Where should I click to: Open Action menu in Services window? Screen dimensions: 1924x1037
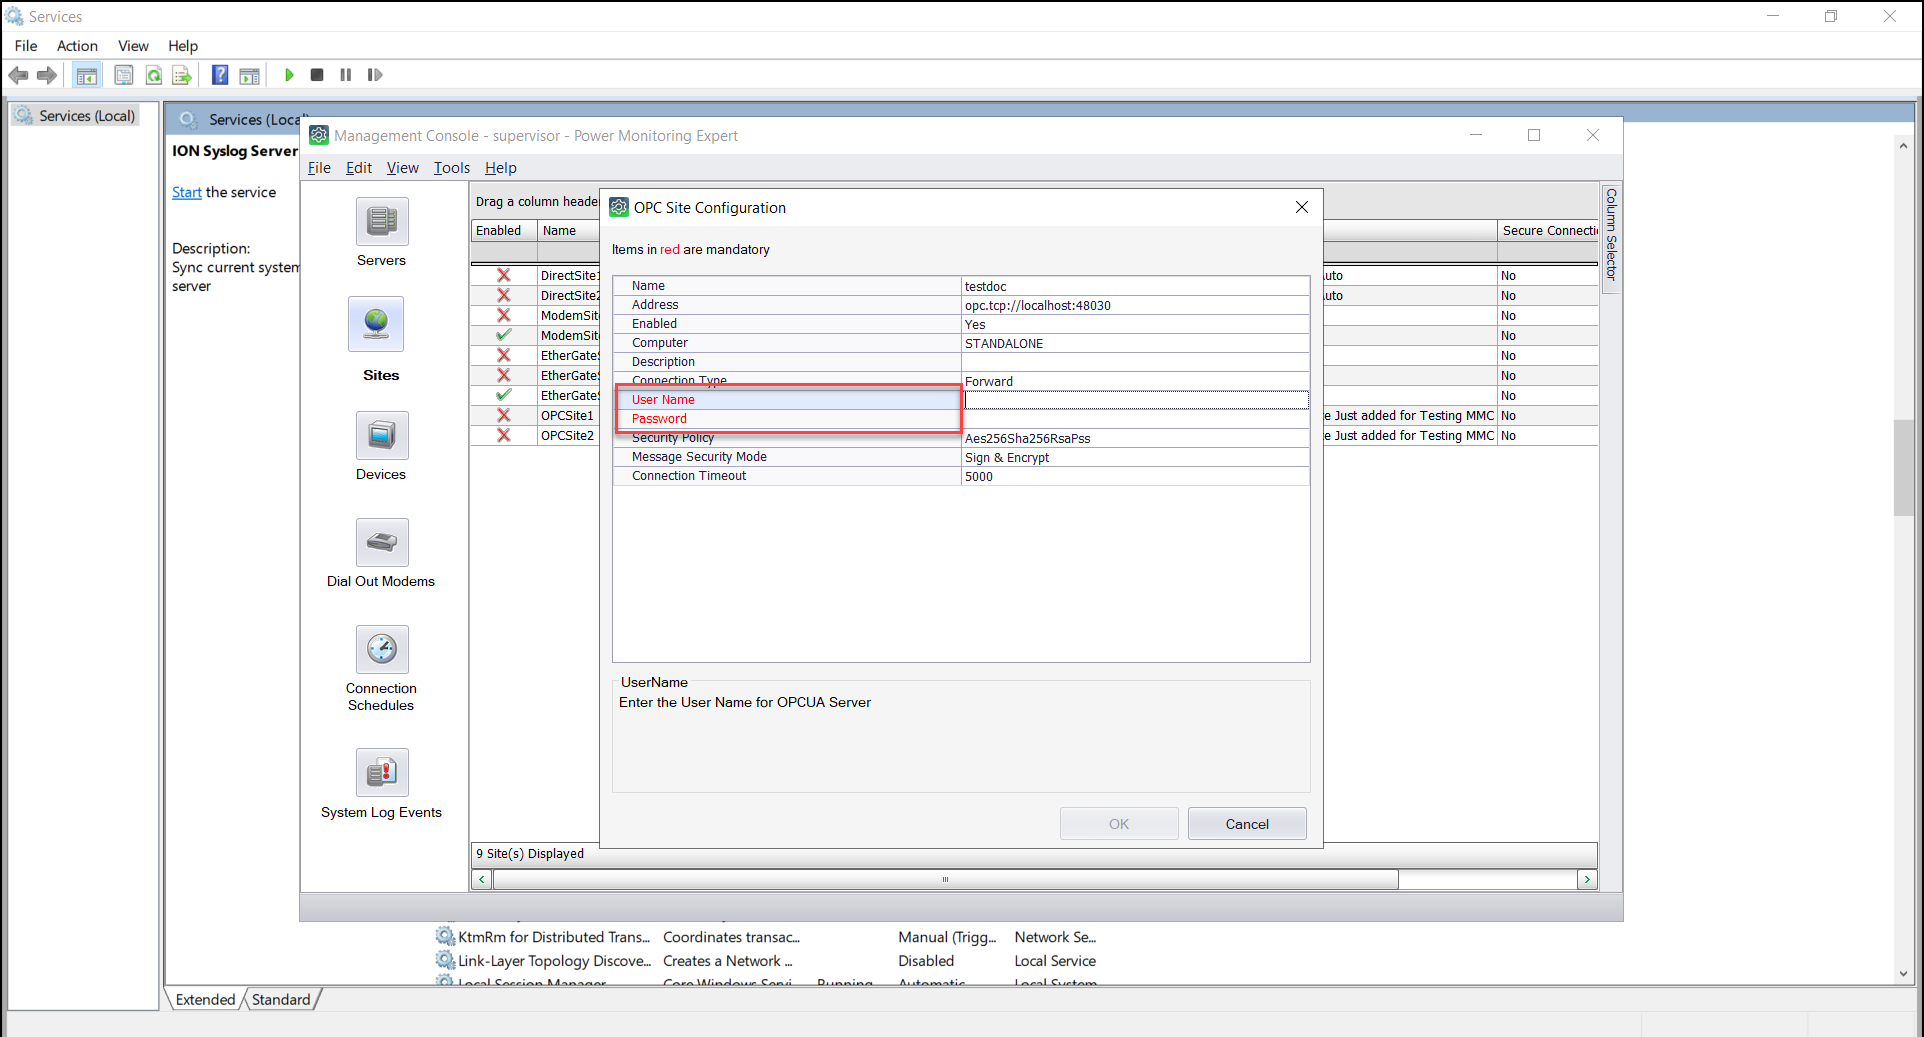coord(77,46)
